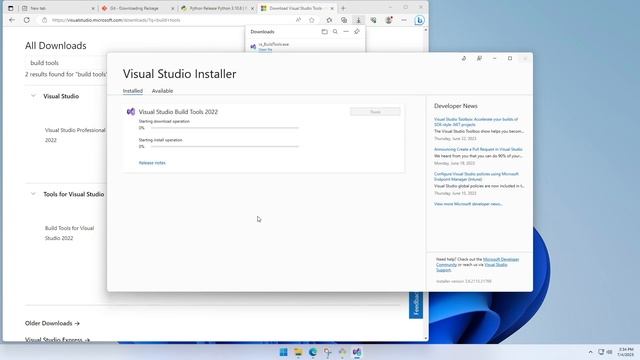Viewport: 640px width, 360px height.
Task: Click the download operation progress bar
Action: [224, 128]
